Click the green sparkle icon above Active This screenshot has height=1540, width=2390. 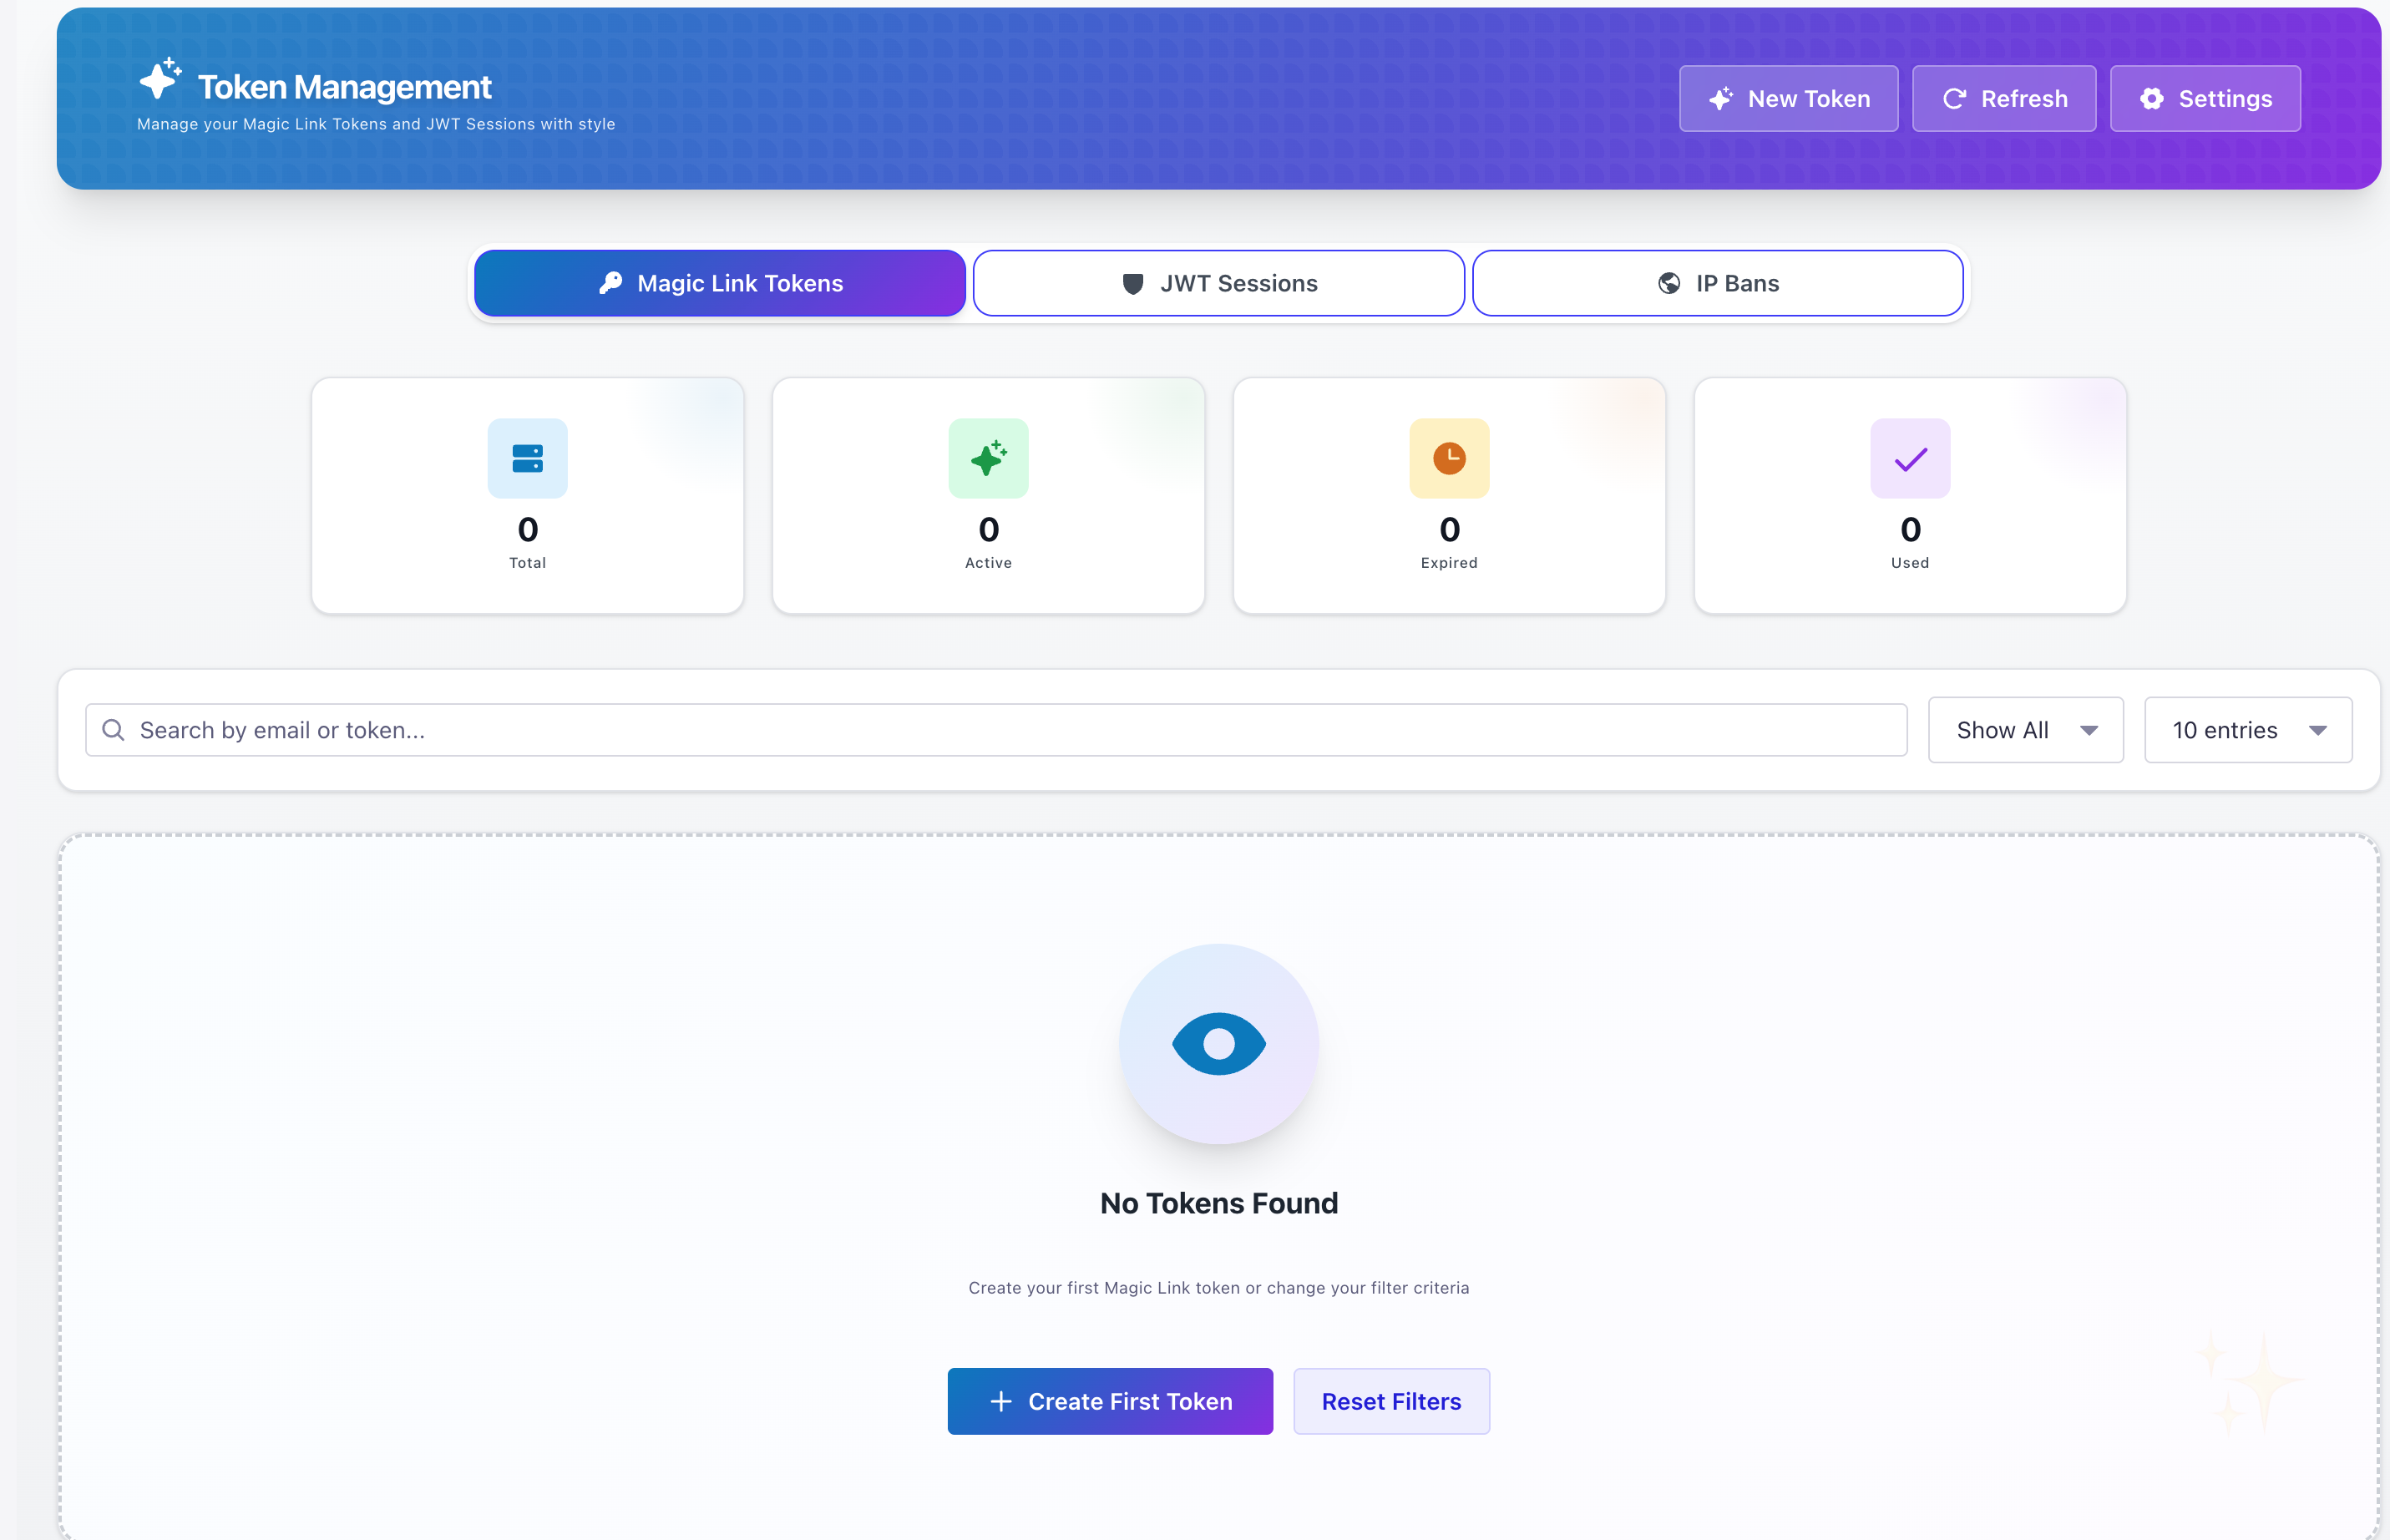(x=988, y=458)
